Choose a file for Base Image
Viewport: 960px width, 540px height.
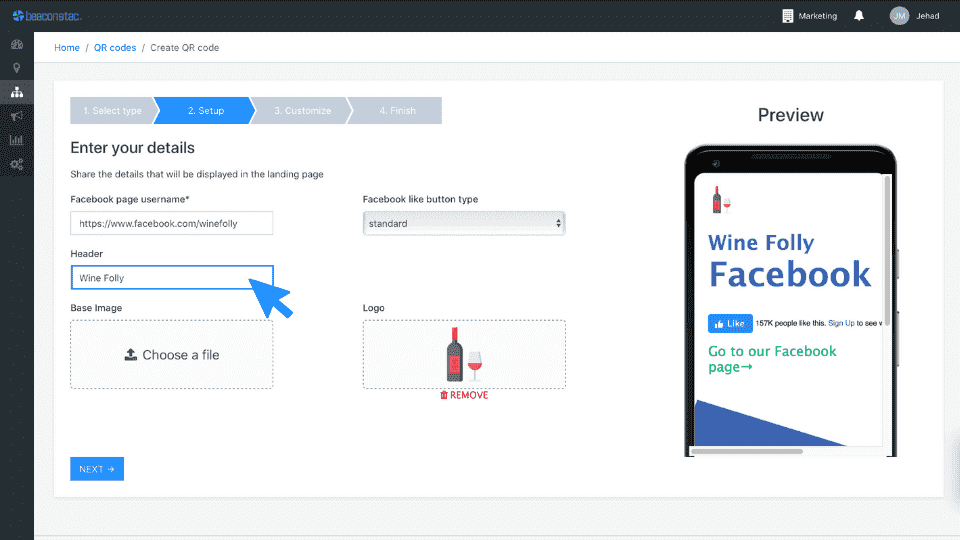[171, 354]
